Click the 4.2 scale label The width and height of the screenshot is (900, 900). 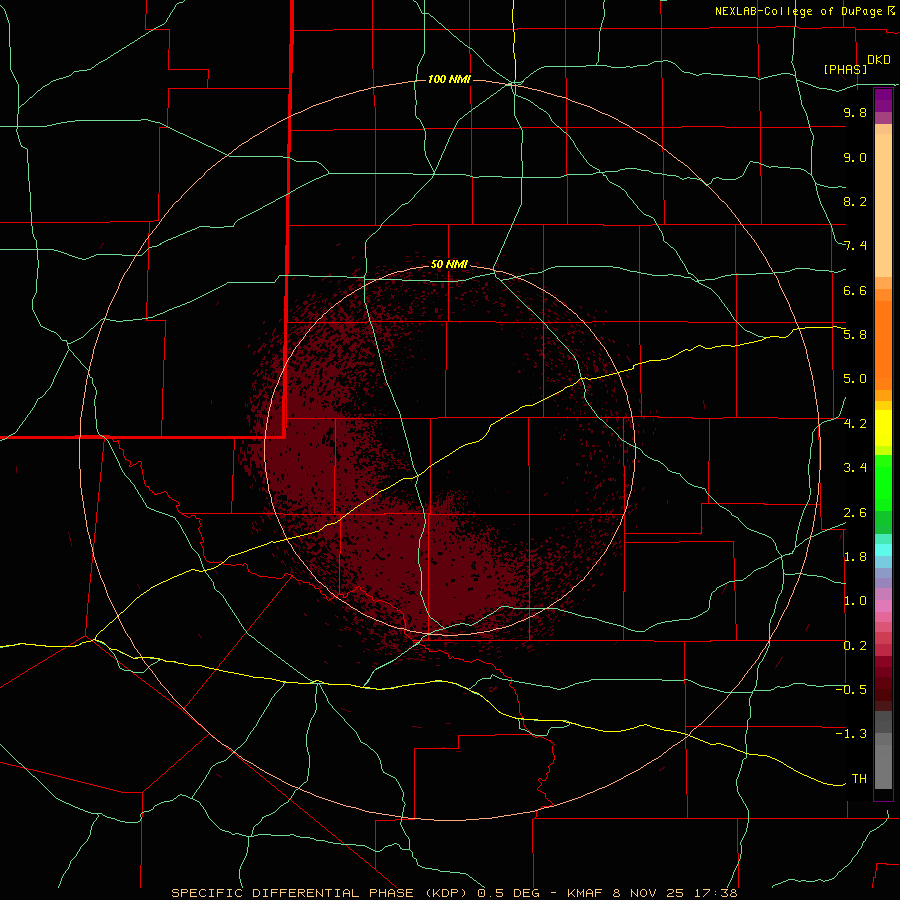click(855, 424)
